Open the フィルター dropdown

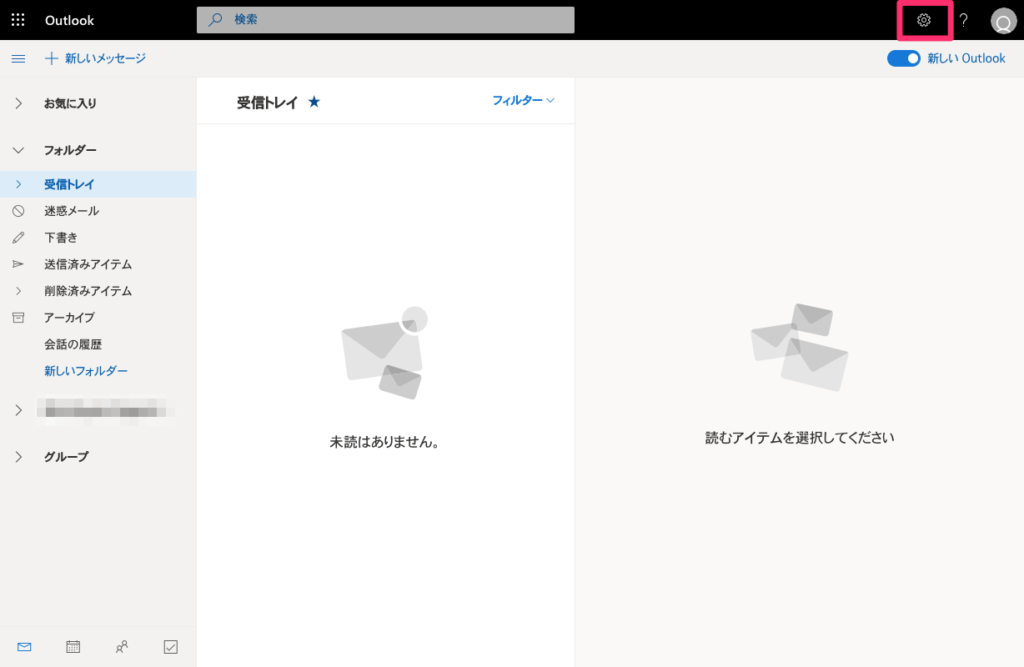click(523, 101)
